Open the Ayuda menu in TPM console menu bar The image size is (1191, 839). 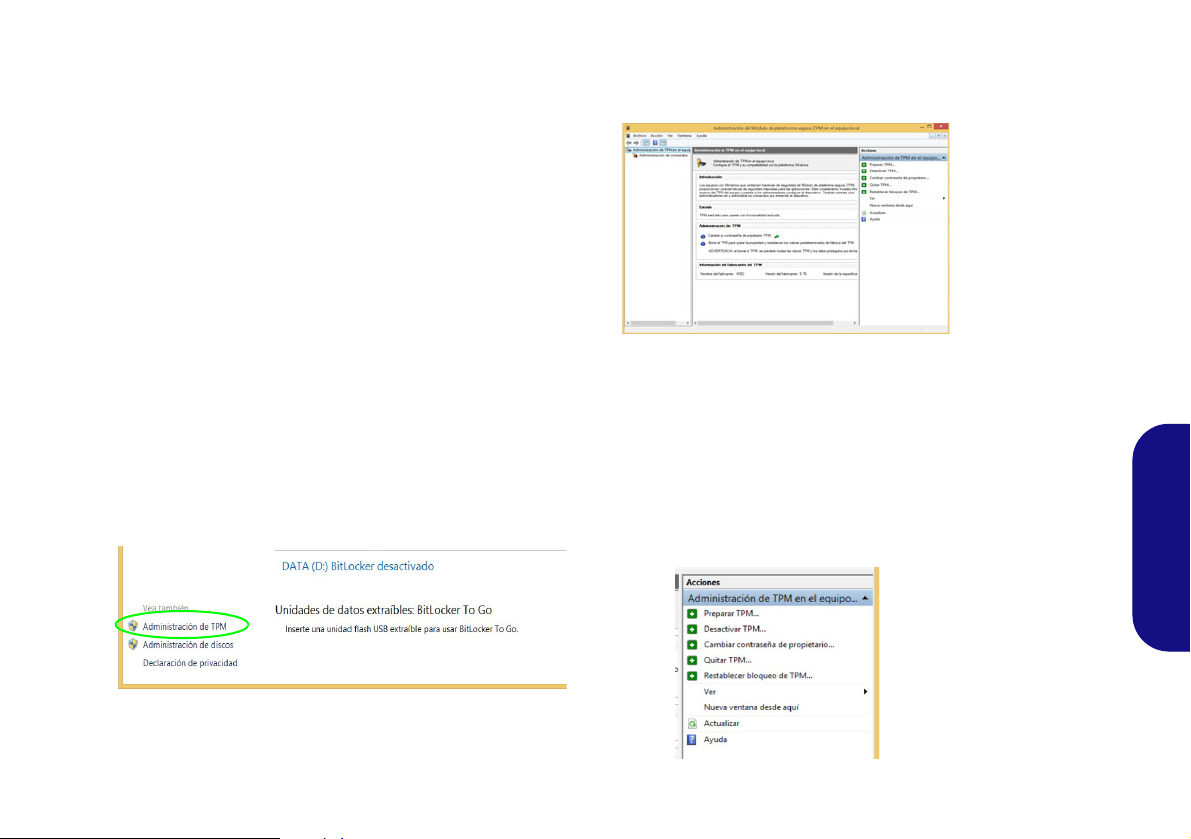pos(702,136)
